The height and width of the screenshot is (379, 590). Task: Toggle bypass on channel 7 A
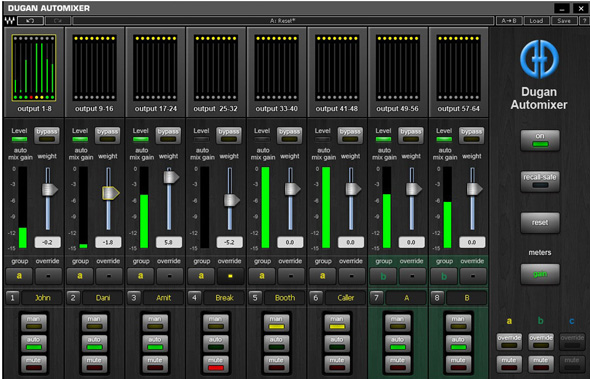tap(411, 135)
